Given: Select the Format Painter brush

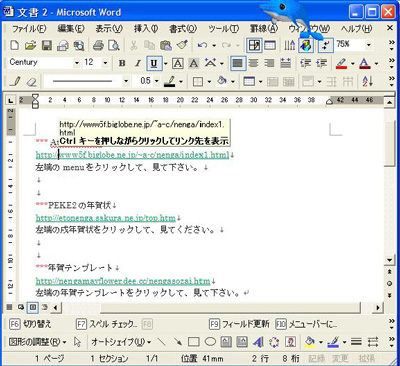Looking at the screenshot, I should [182, 45].
